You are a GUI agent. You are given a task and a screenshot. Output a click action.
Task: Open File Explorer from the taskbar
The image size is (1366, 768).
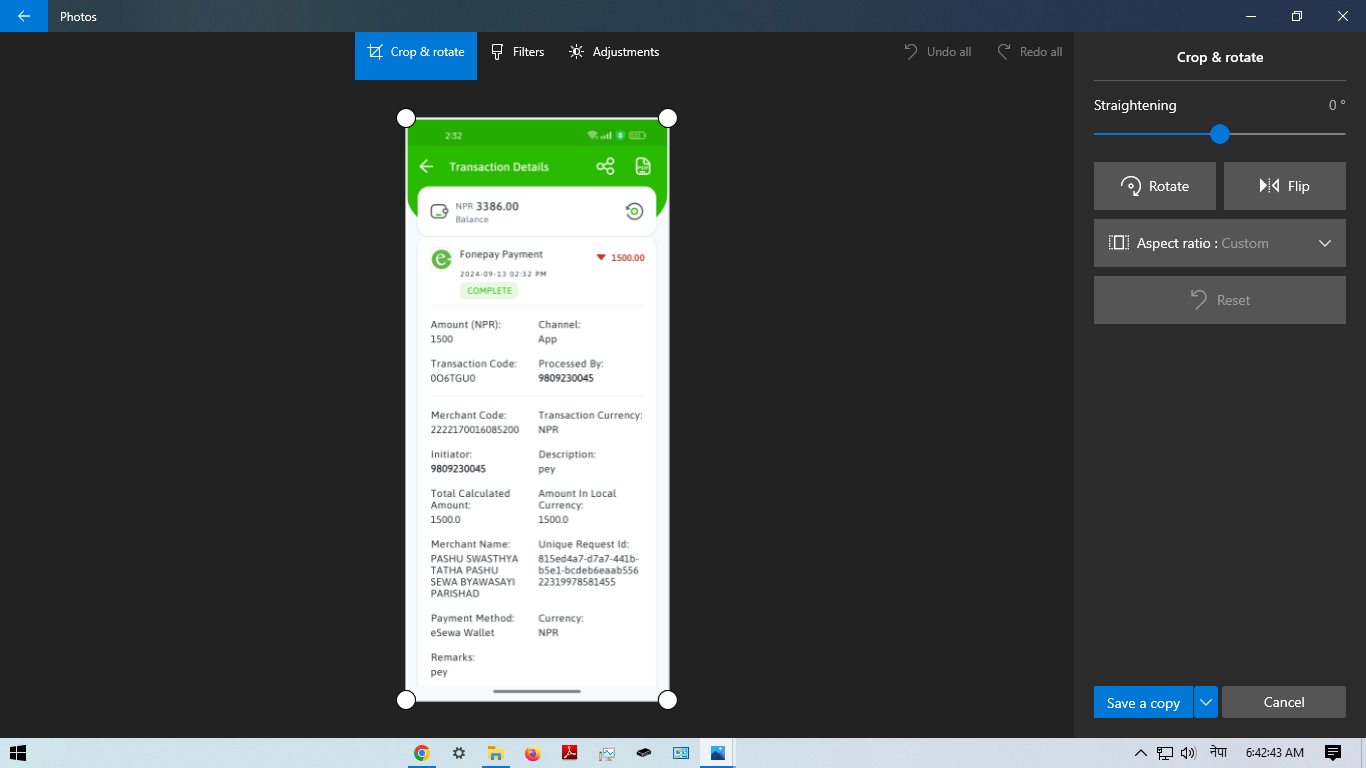494,753
